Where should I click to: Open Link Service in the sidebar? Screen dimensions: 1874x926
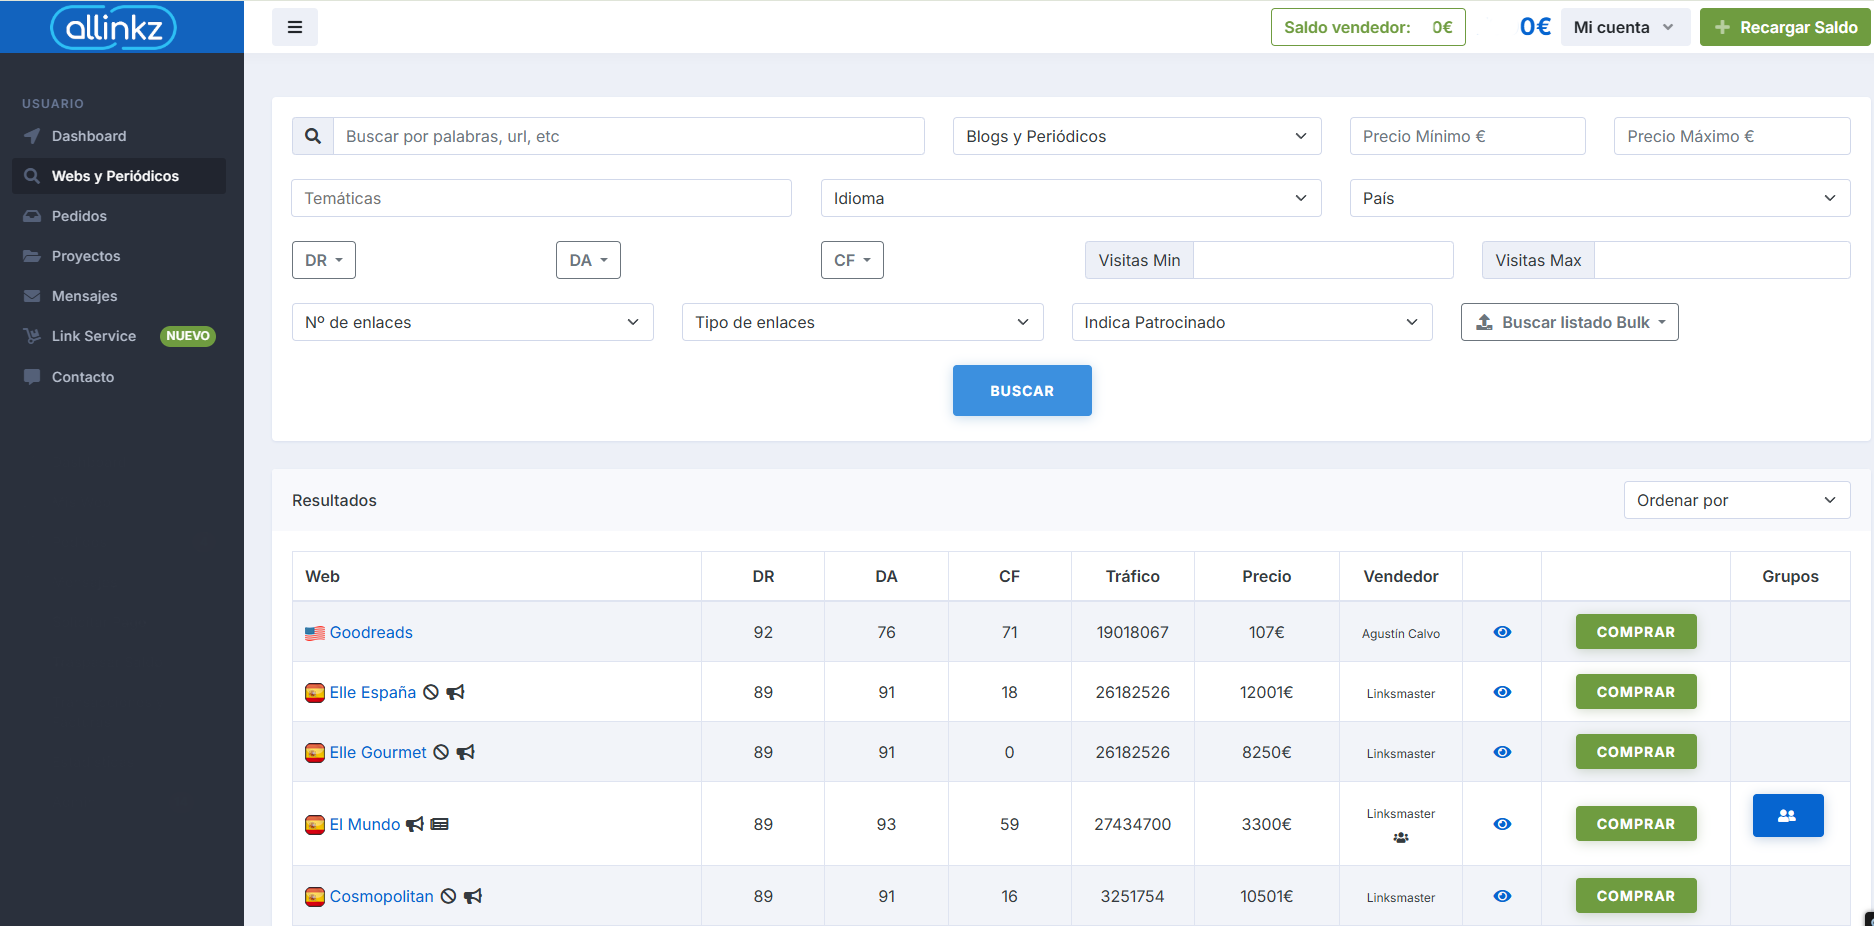[94, 336]
